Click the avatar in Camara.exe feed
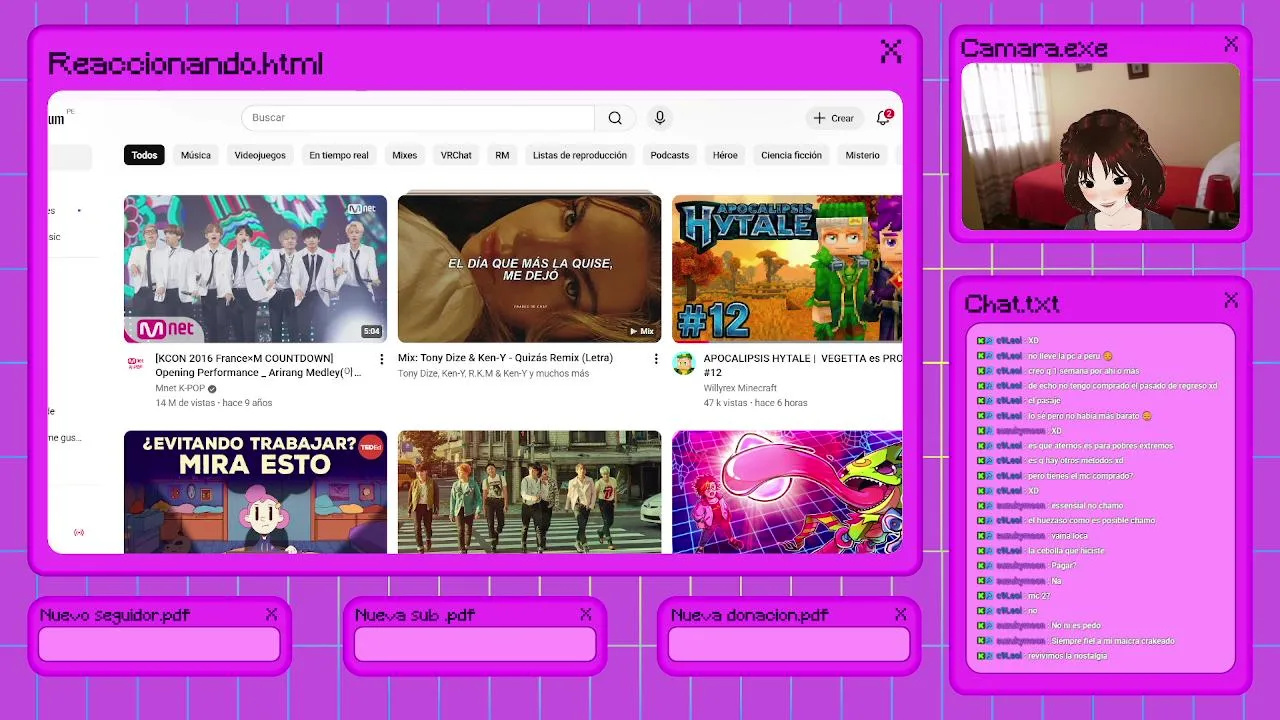Viewport: 1280px width, 720px height. point(1113,168)
